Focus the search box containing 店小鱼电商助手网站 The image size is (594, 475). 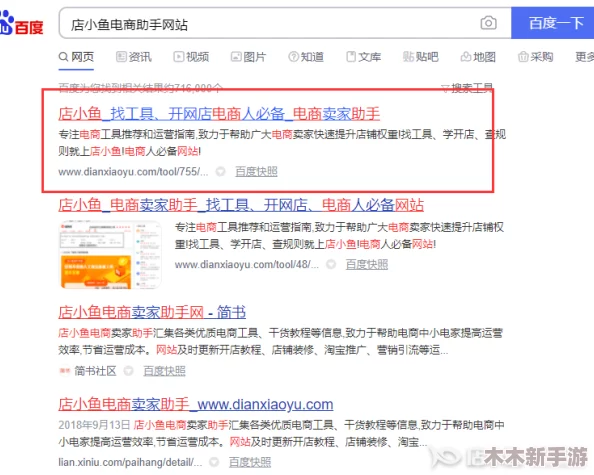point(285,23)
